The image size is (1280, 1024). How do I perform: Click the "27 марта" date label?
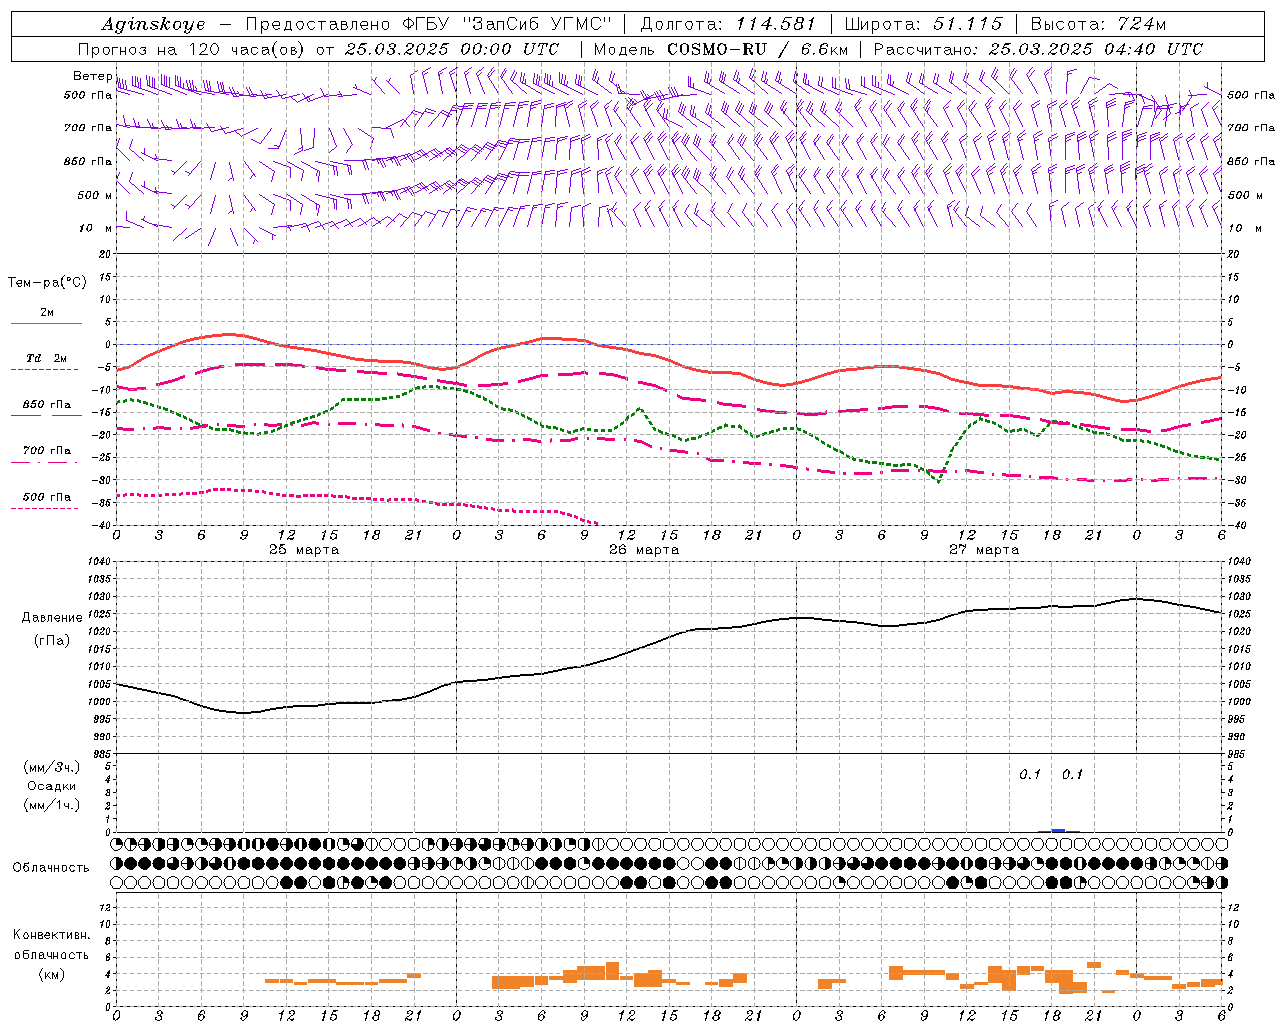coord(984,550)
